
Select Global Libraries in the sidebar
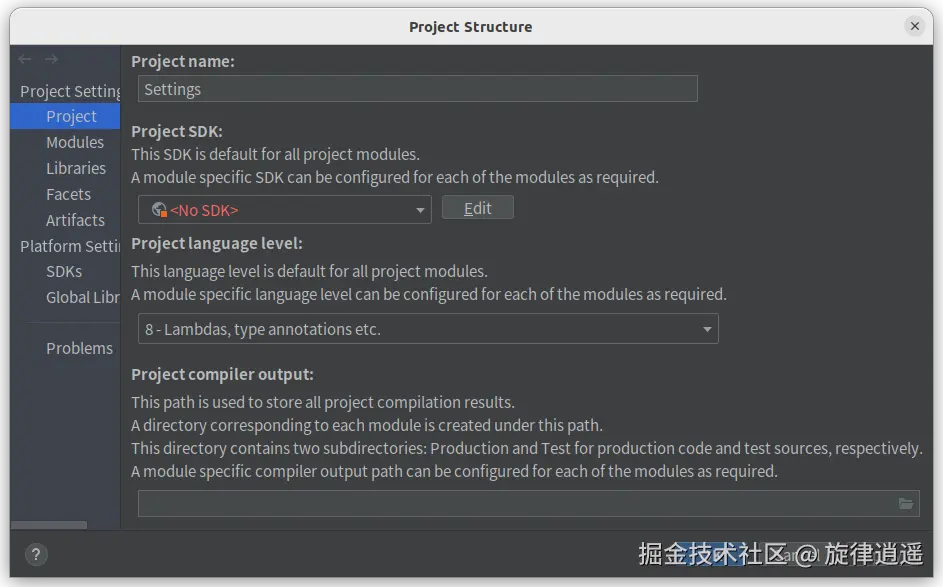click(x=82, y=297)
